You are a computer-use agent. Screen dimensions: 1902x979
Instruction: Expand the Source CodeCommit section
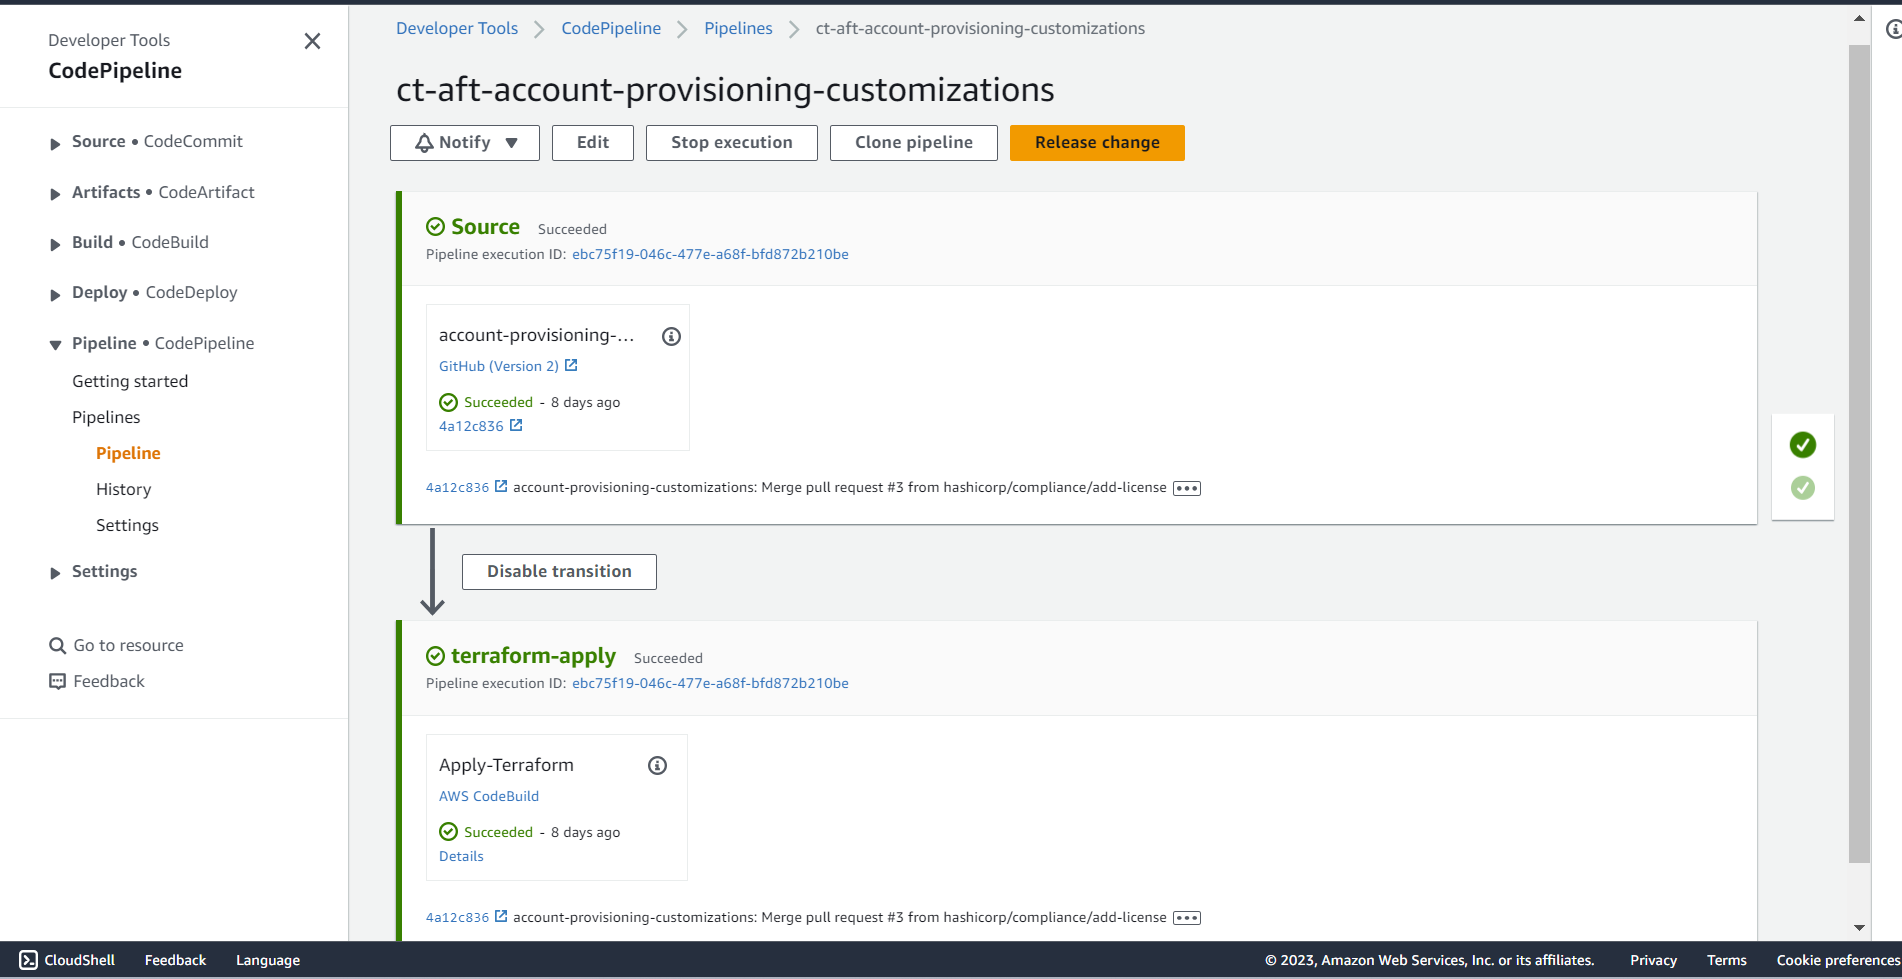pyautogui.click(x=55, y=143)
